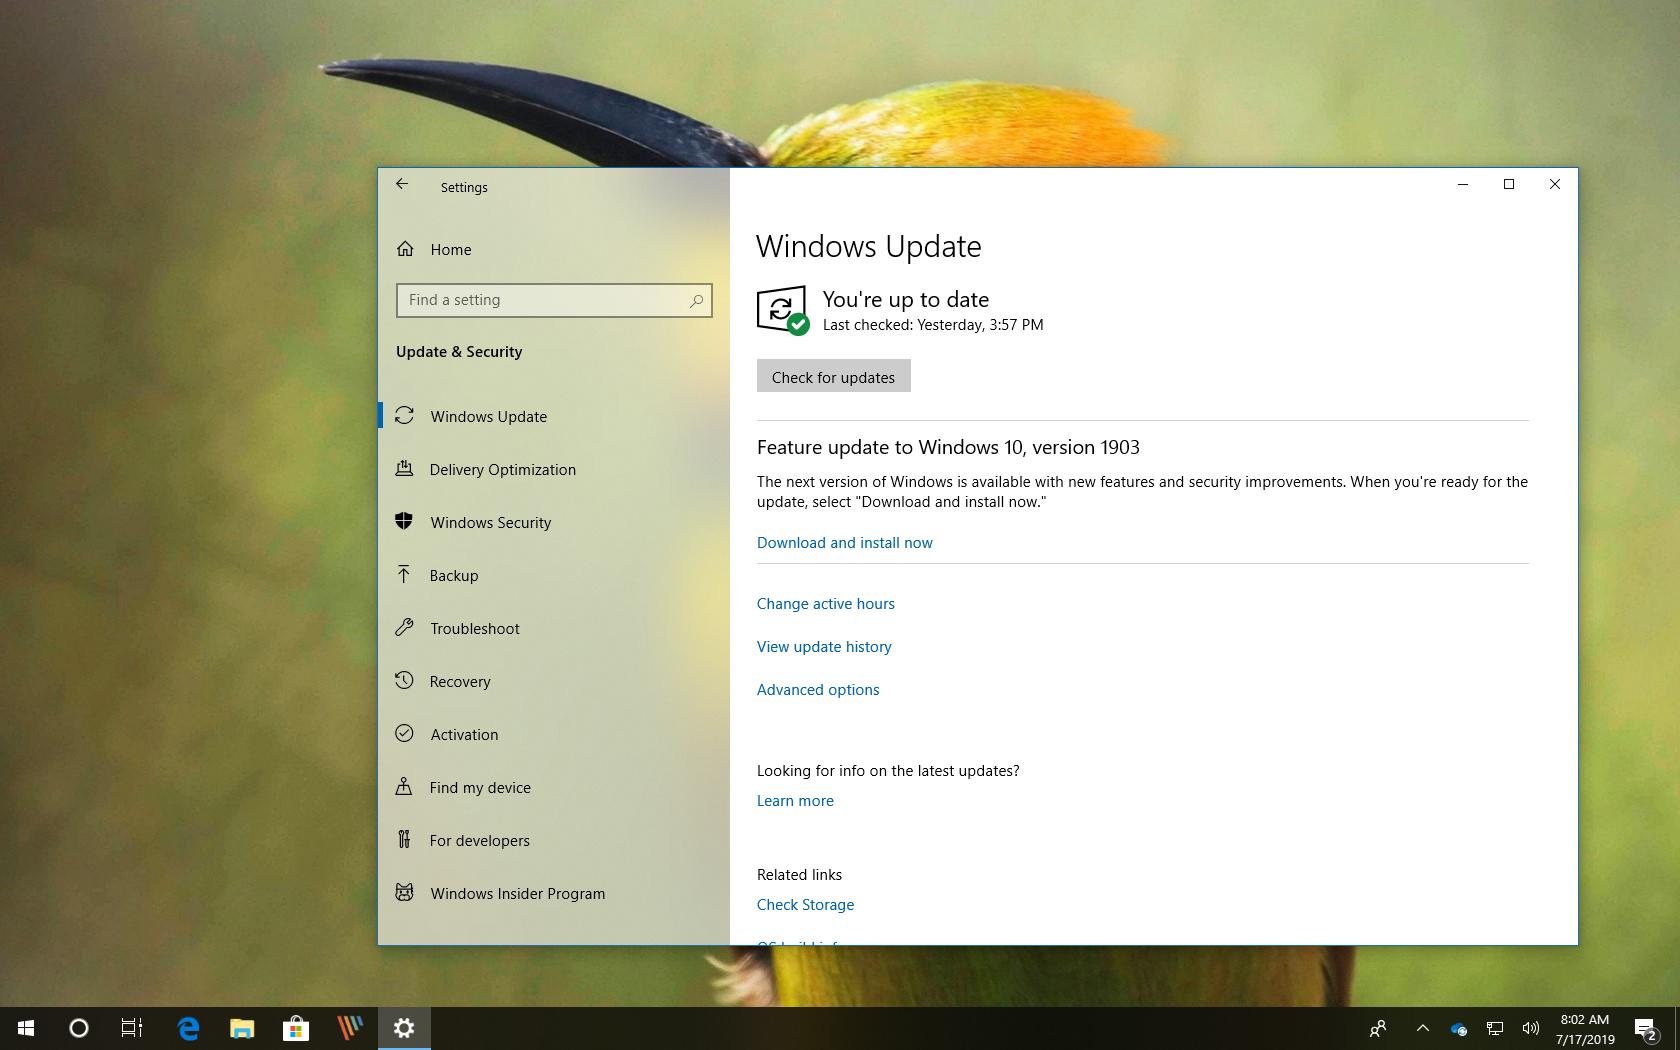The width and height of the screenshot is (1680, 1050).
Task: Select Windows Update in the sidebar
Action: [554, 416]
